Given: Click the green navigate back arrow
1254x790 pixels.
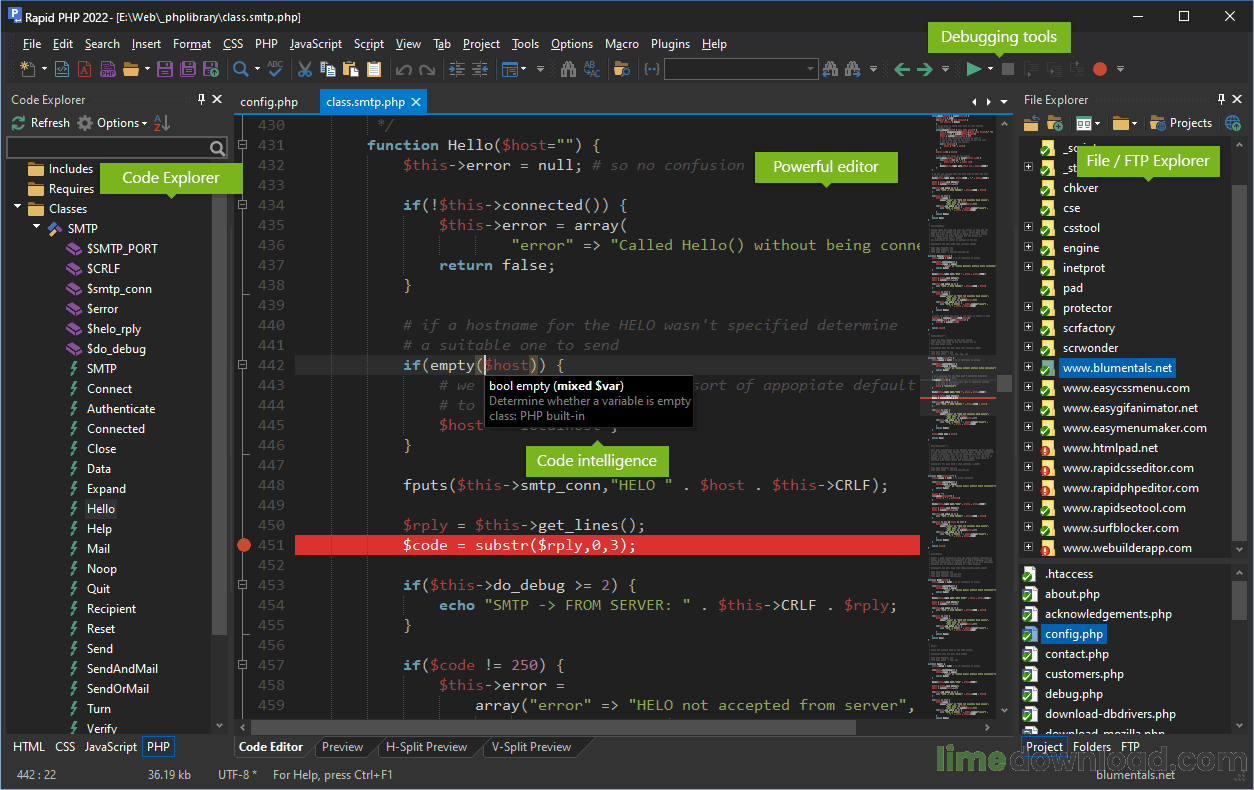Looking at the screenshot, I should tap(901, 69).
